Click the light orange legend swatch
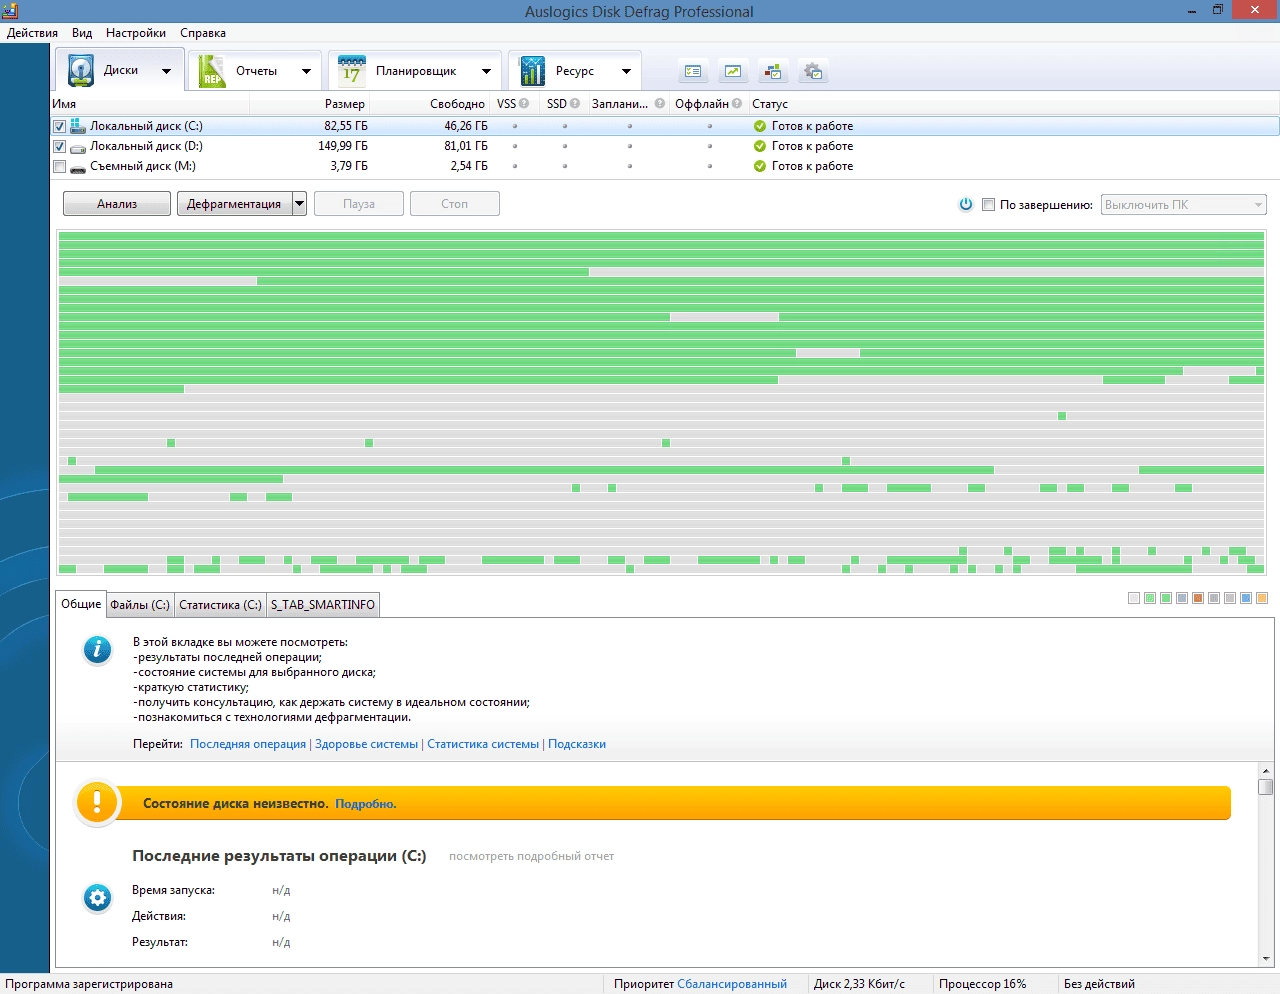 1262,598
